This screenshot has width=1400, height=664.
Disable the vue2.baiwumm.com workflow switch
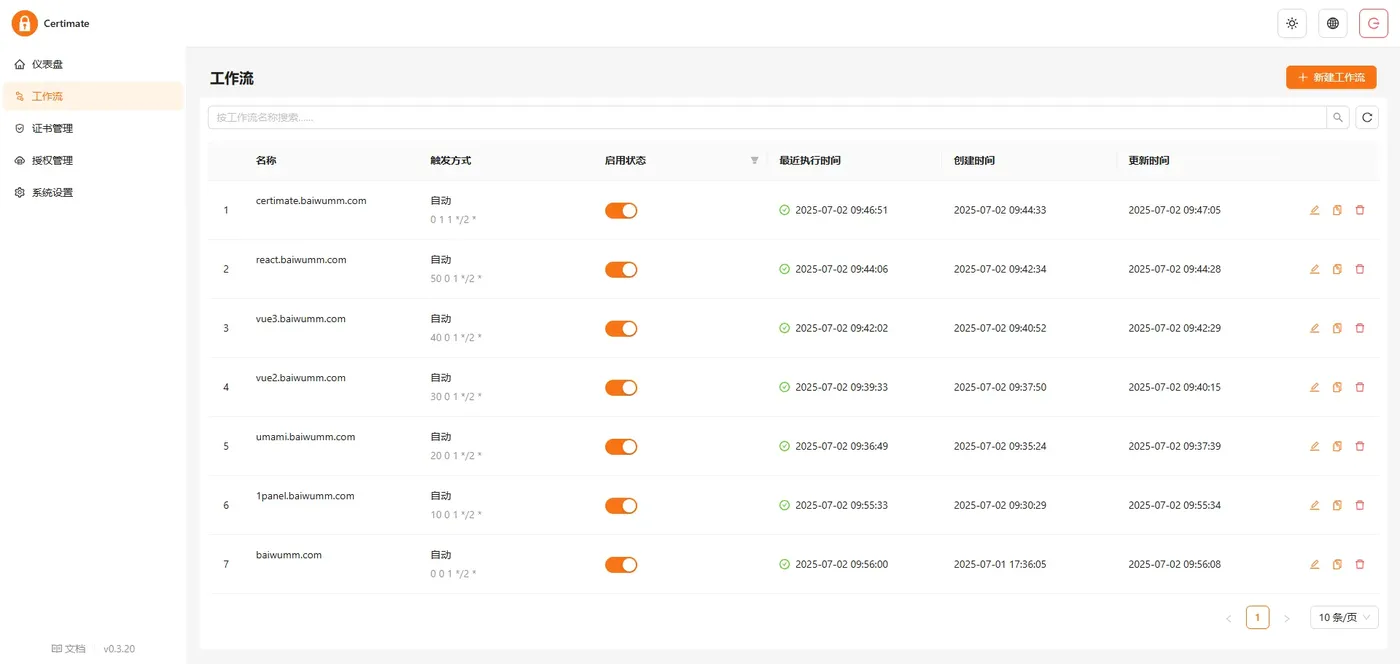tap(621, 387)
